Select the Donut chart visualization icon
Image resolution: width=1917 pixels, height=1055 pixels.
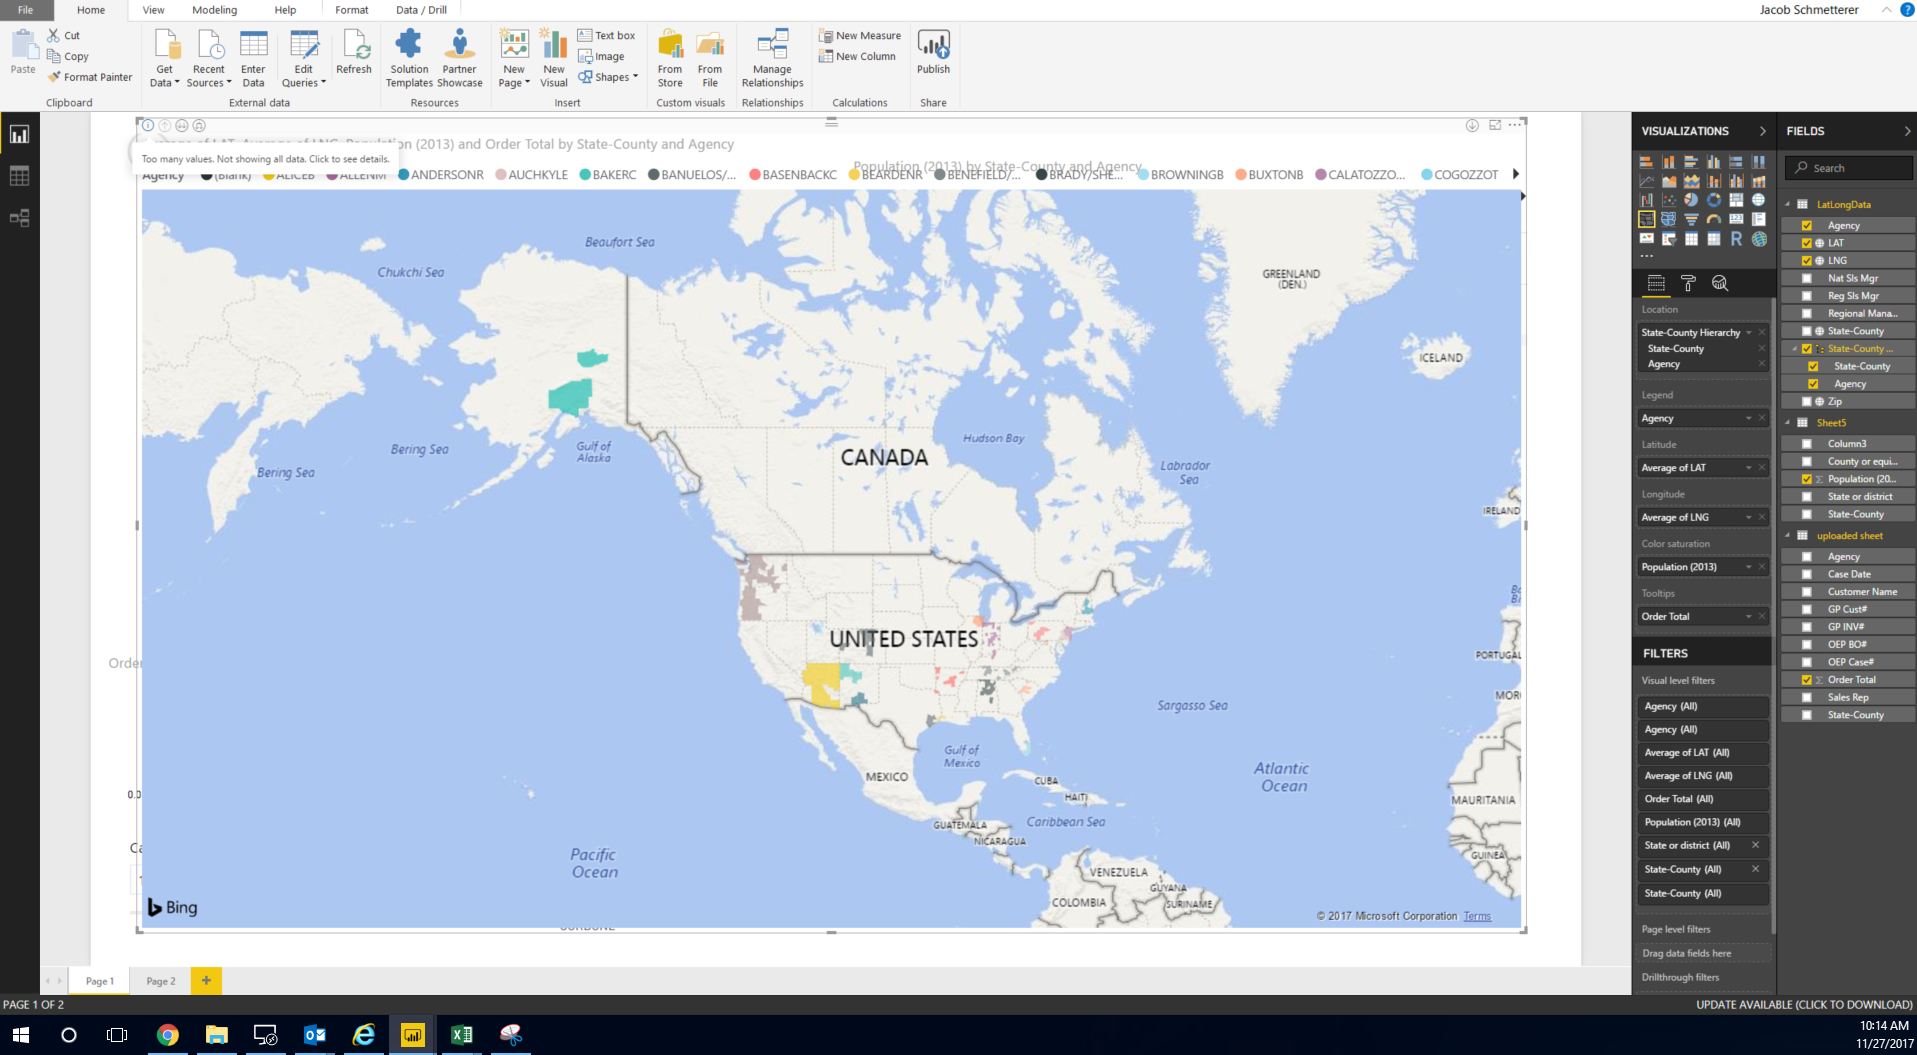coord(1714,200)
